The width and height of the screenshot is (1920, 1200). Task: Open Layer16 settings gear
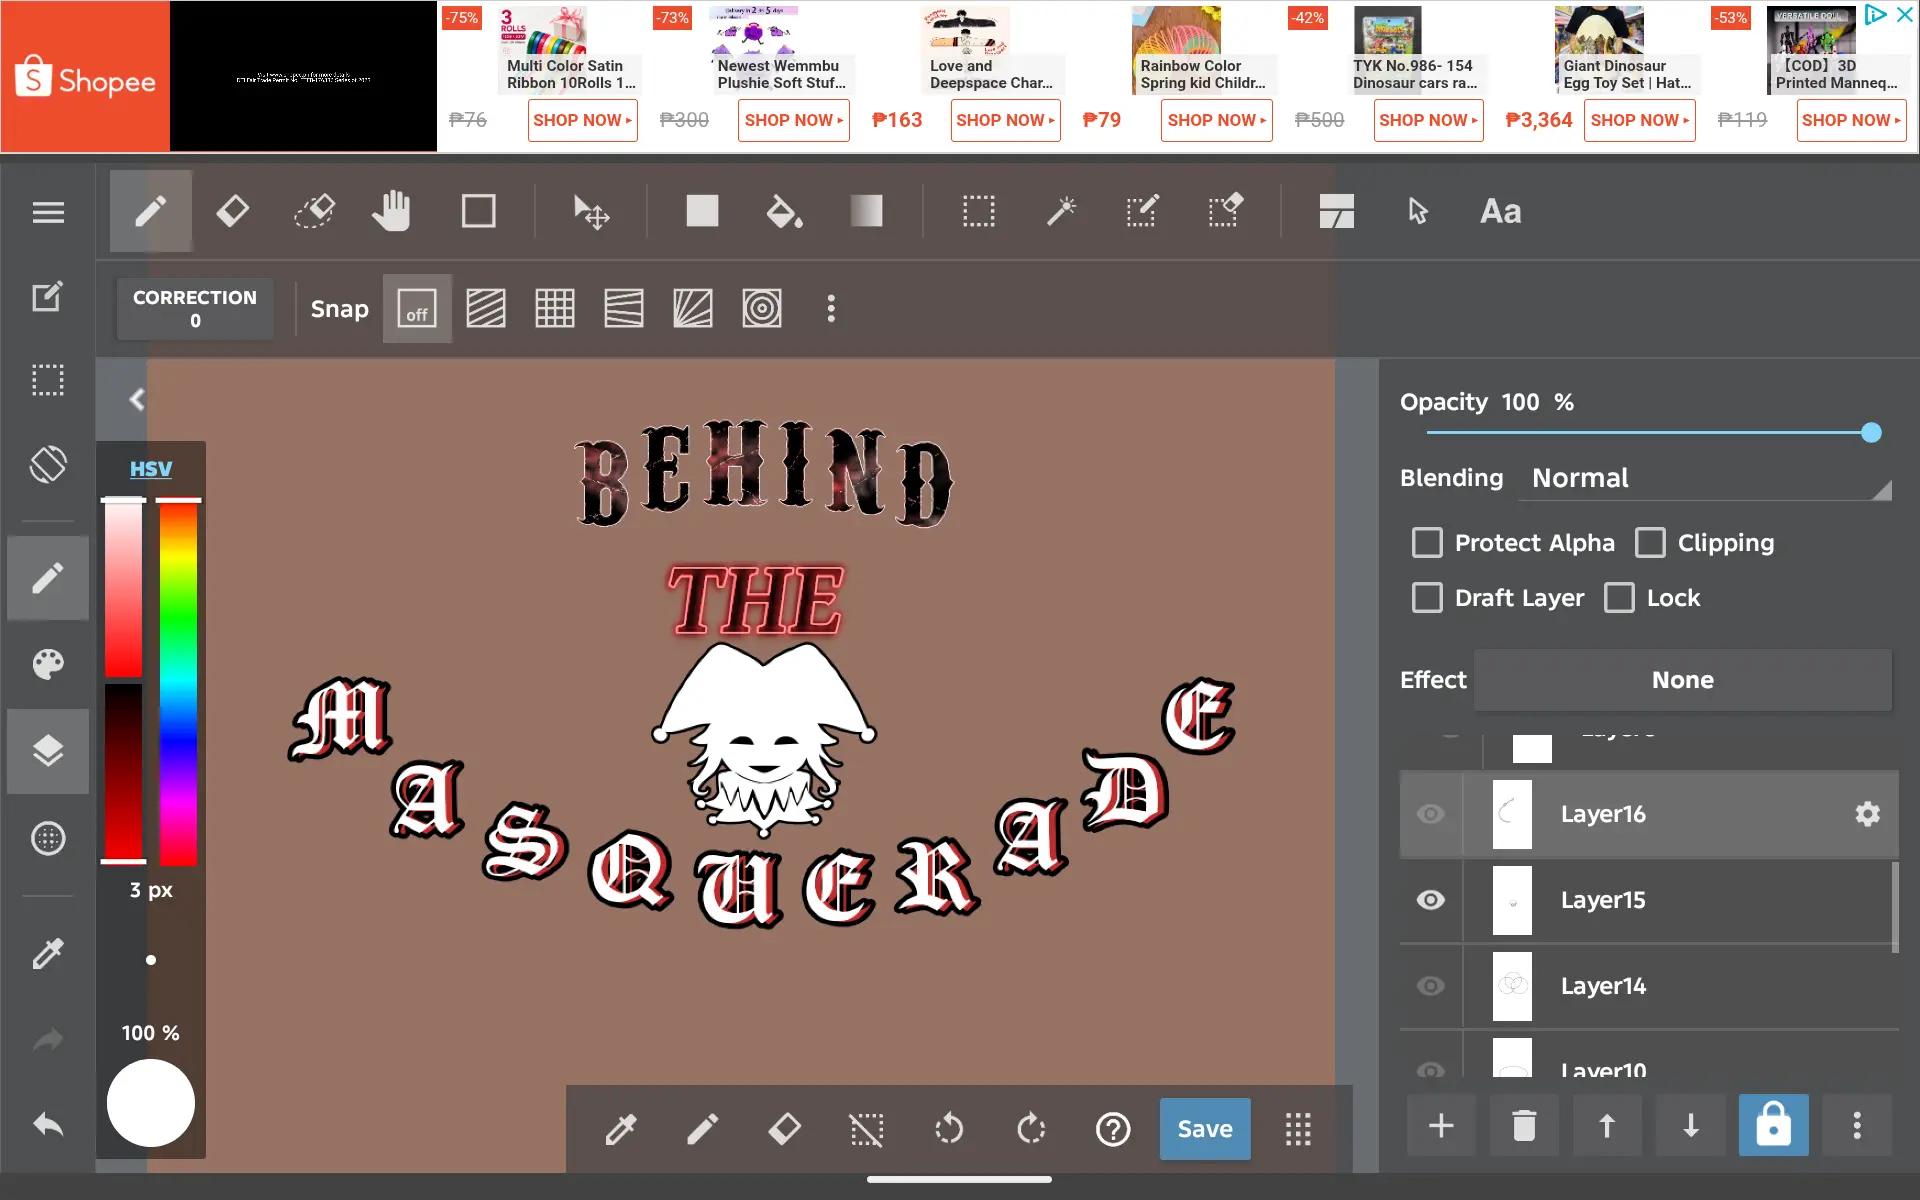click(1867, 814)
